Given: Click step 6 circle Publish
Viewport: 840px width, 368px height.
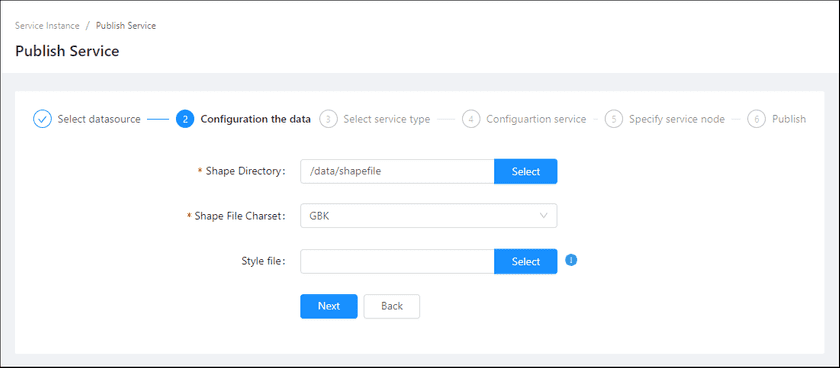Looking at the screenshot, I should coord(756,119).
